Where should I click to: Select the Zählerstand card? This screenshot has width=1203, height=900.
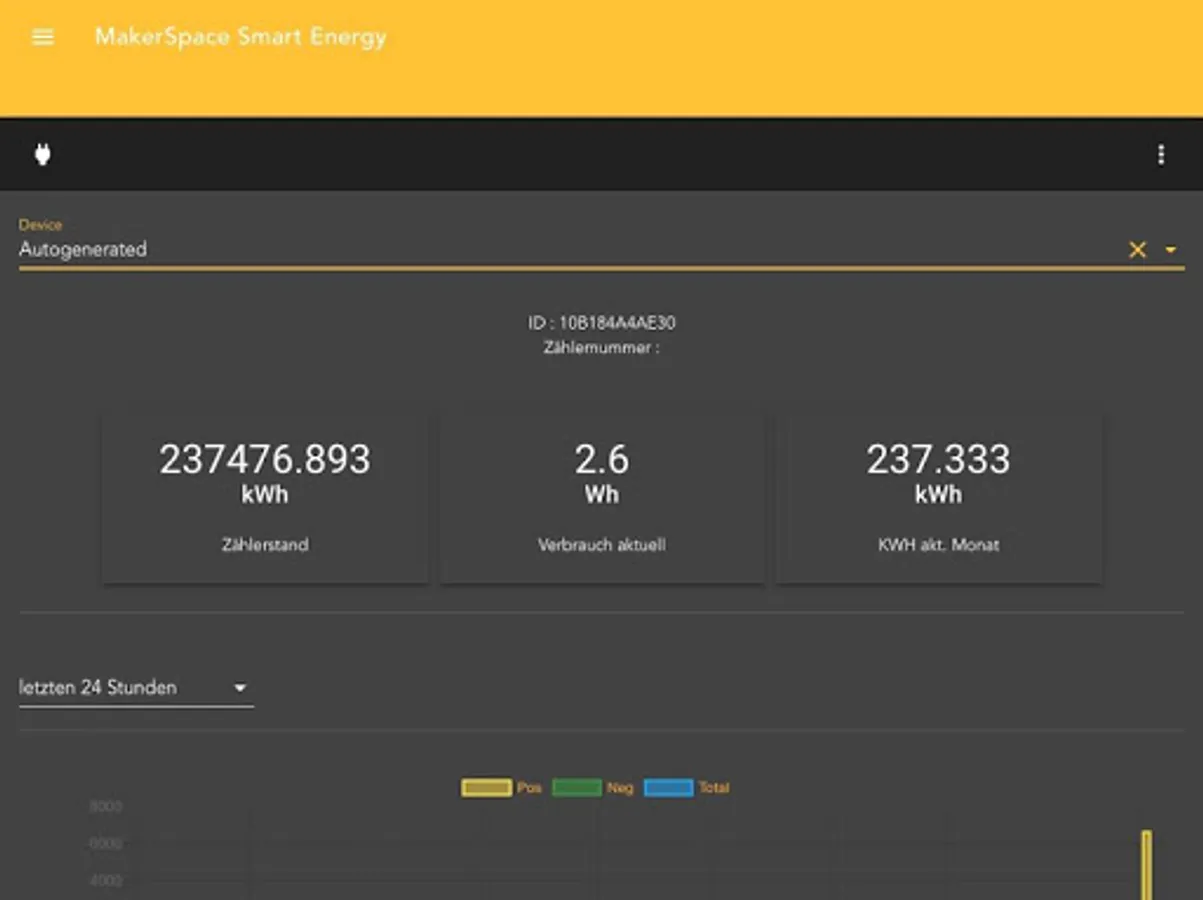265,497
